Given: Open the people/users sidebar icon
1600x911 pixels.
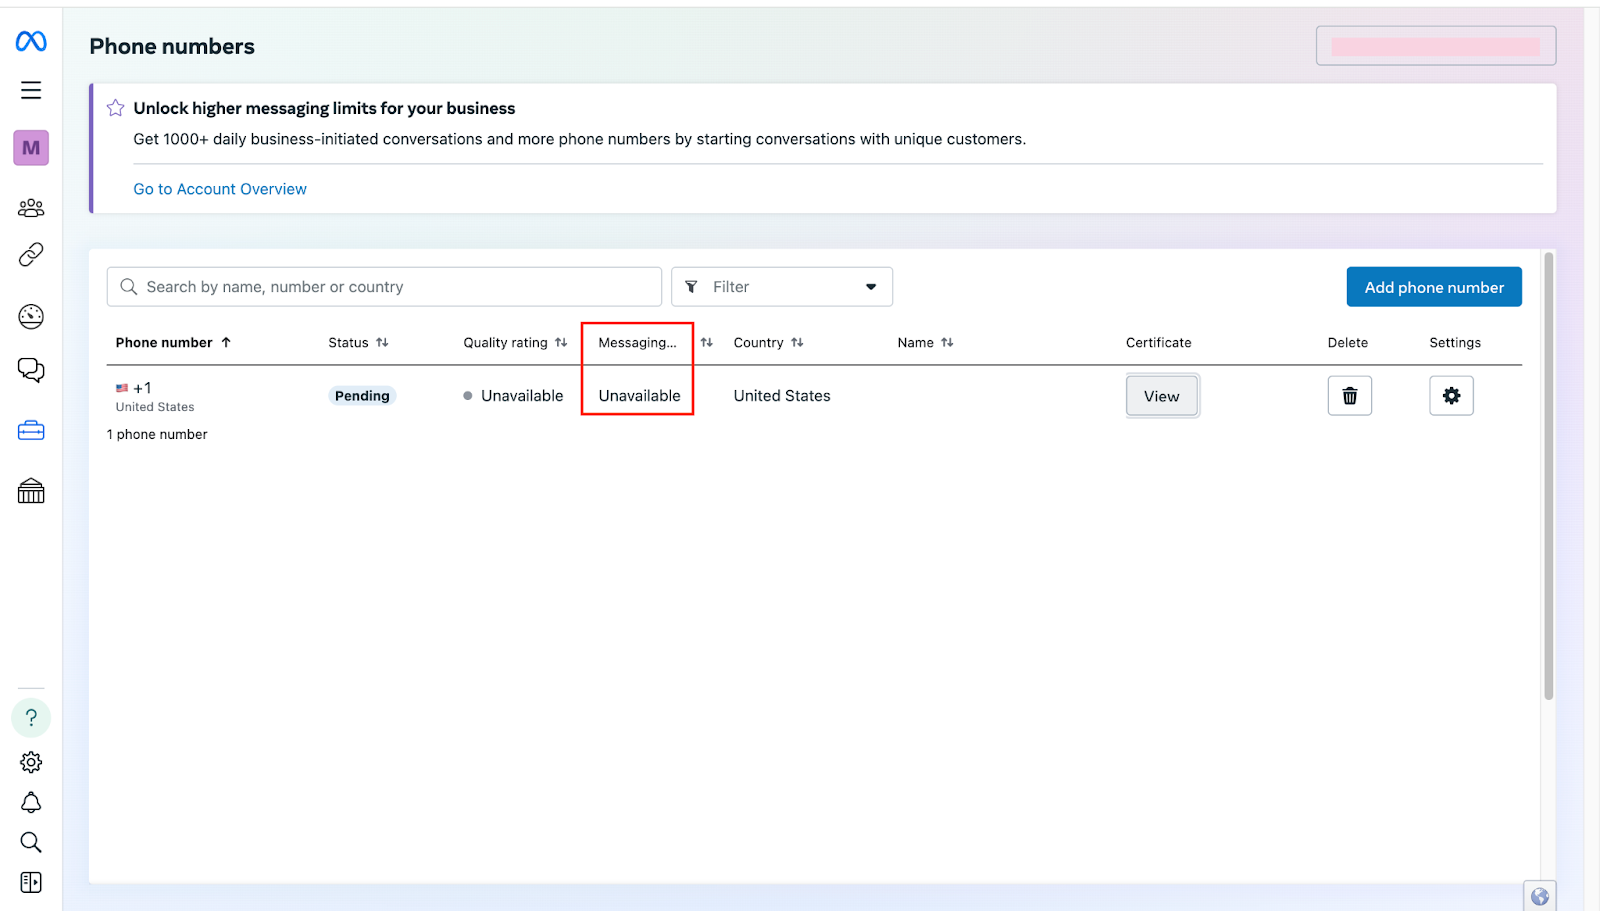Looking at the screenshot, I should 31,208.
